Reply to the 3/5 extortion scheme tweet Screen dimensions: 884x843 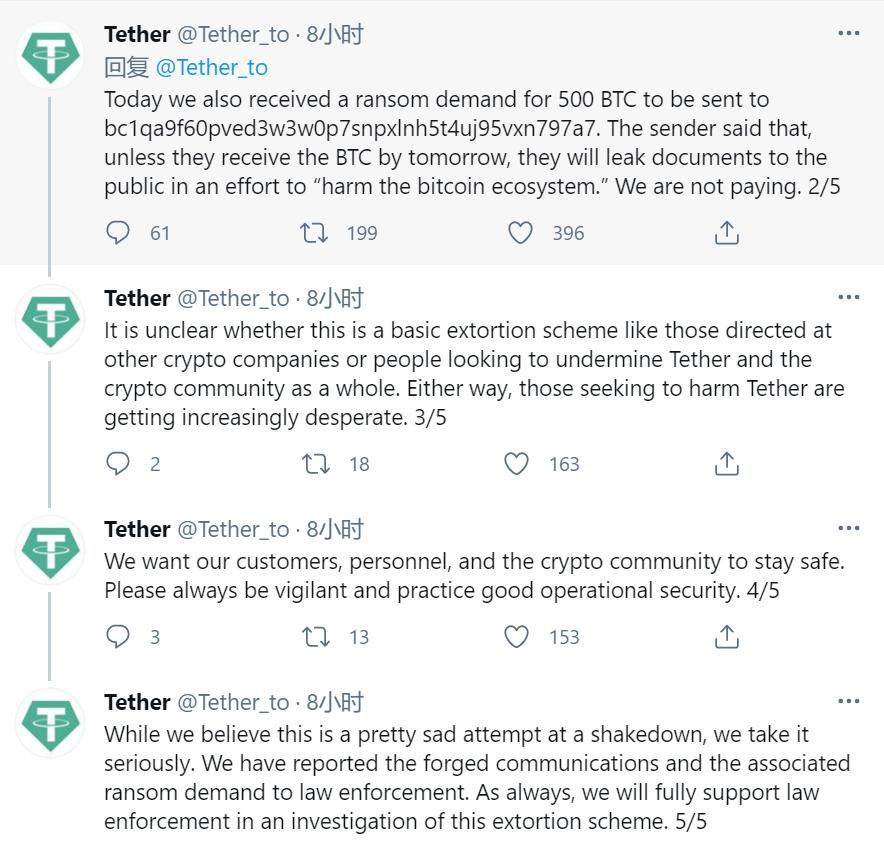click(118, 464)
